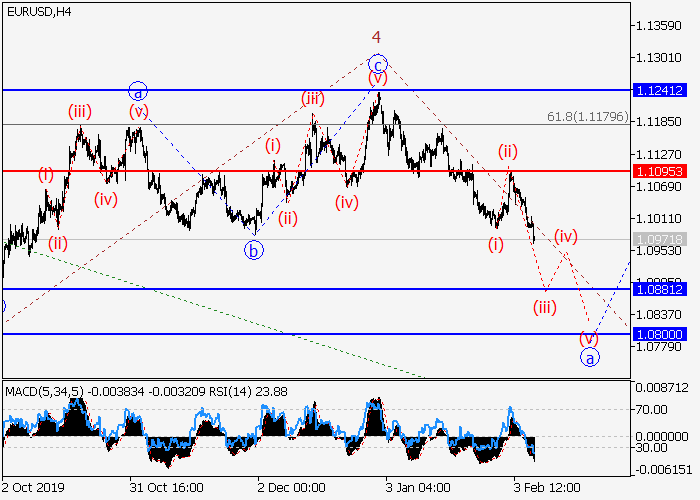Click the 1.12412 blue price tag
Screen dimensions: 700x500
[659, 90]
